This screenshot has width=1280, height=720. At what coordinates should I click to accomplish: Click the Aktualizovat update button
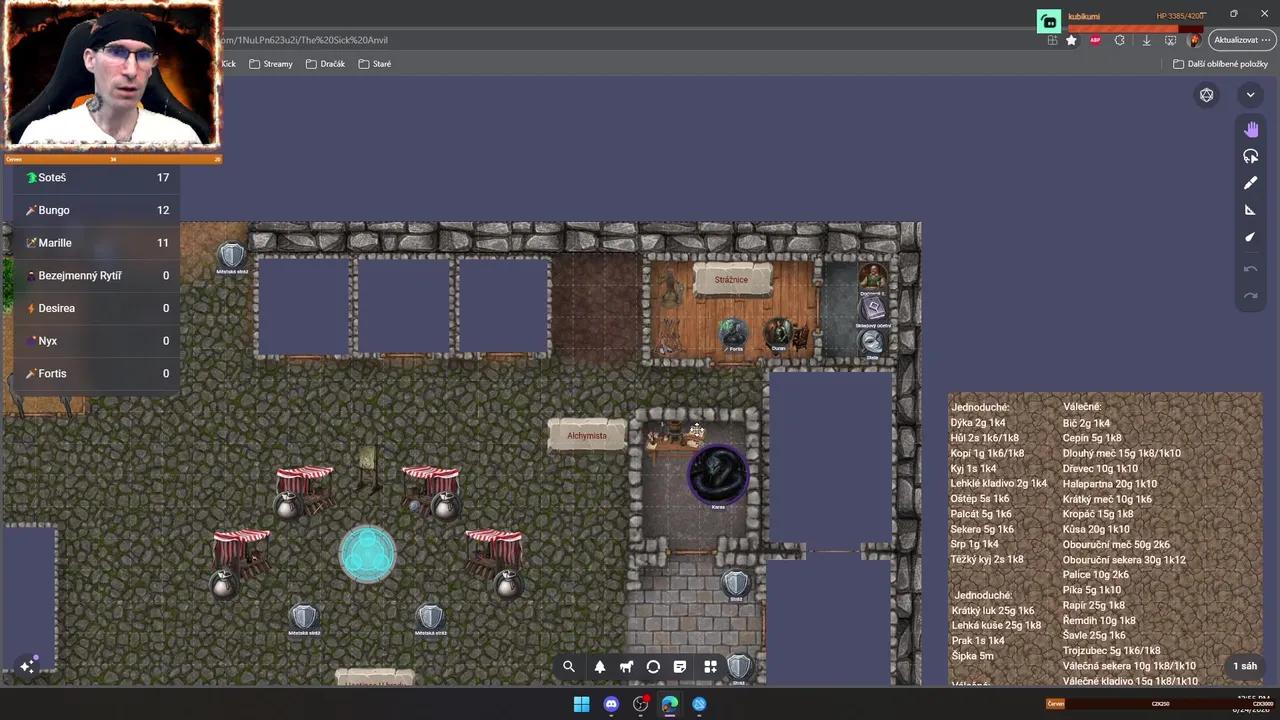pyautogui.click(x=1241, y=40)
